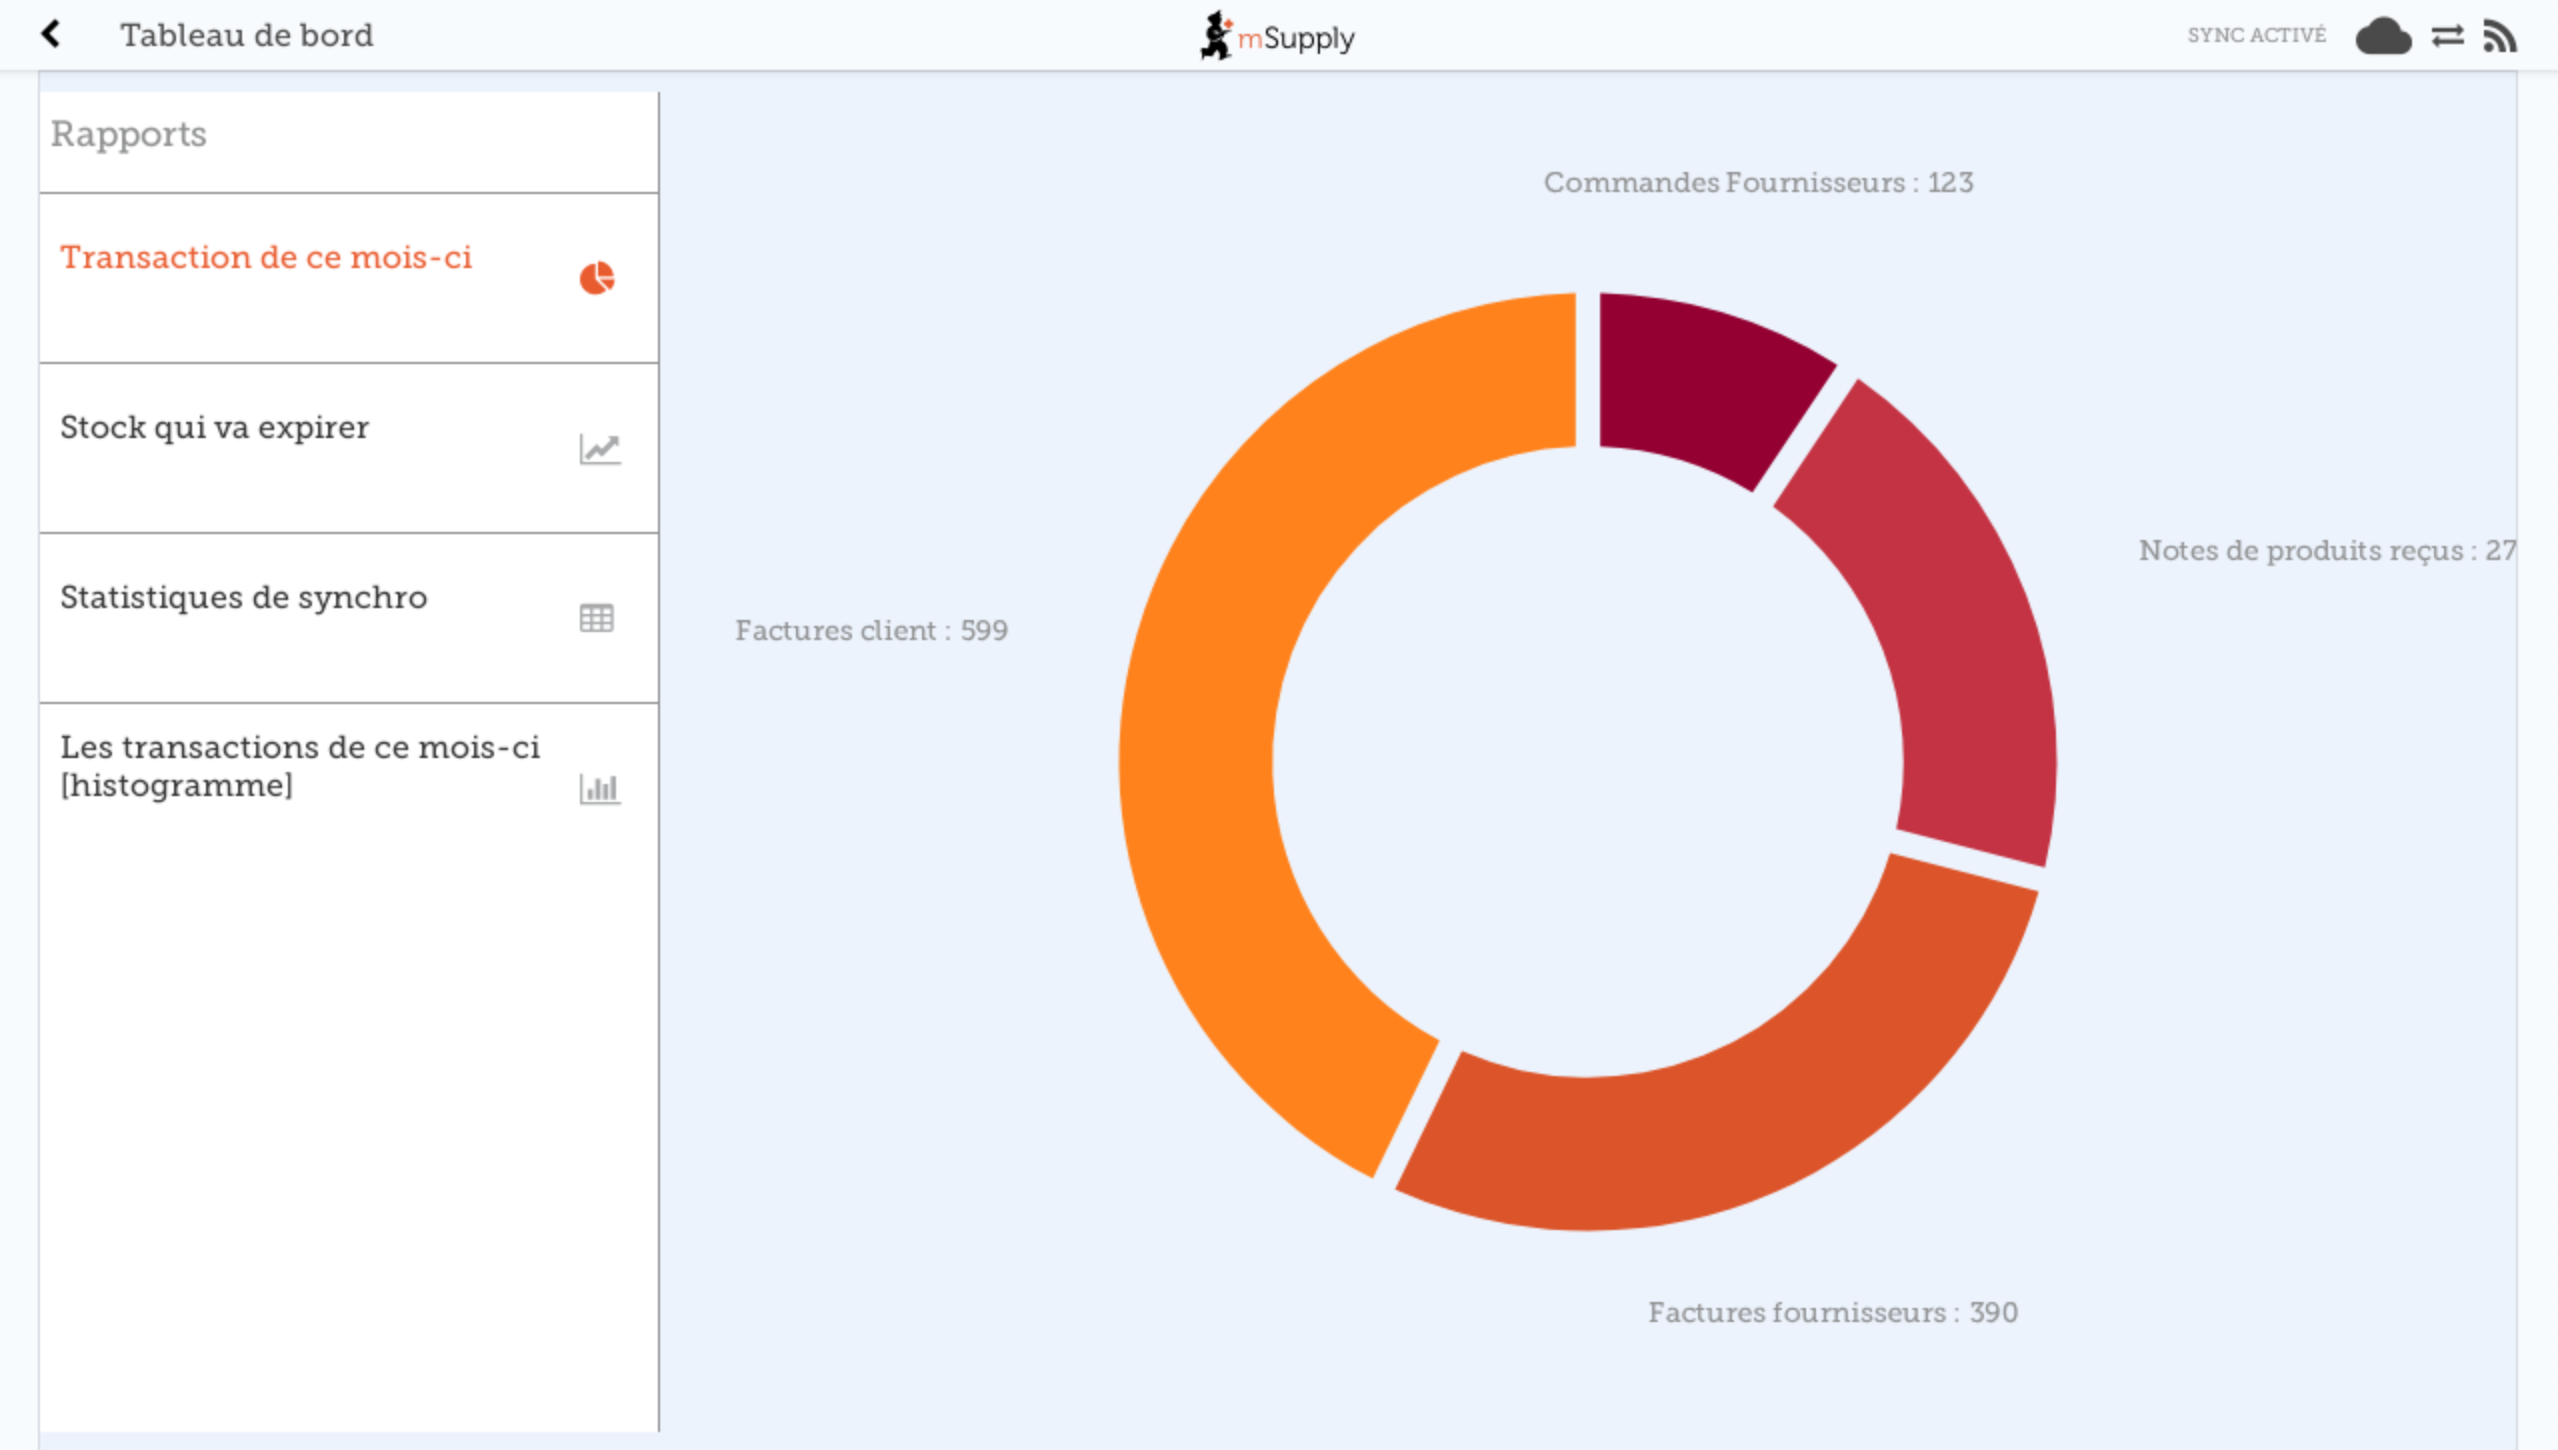Viewport: 2558px width, 1450px height.
Task: Open Transaction de ce mois-ci report
Action: pyautogui.click(x=266, y=258)
